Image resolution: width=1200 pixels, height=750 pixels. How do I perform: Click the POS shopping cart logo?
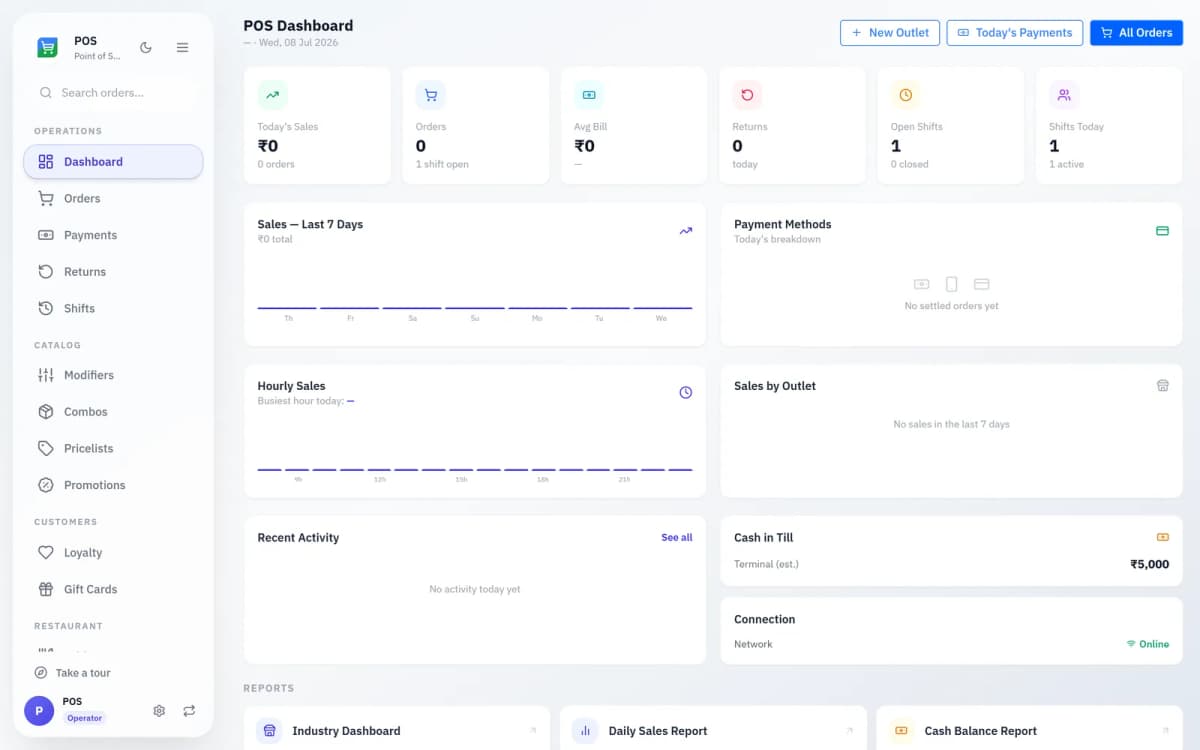(48, 47)
